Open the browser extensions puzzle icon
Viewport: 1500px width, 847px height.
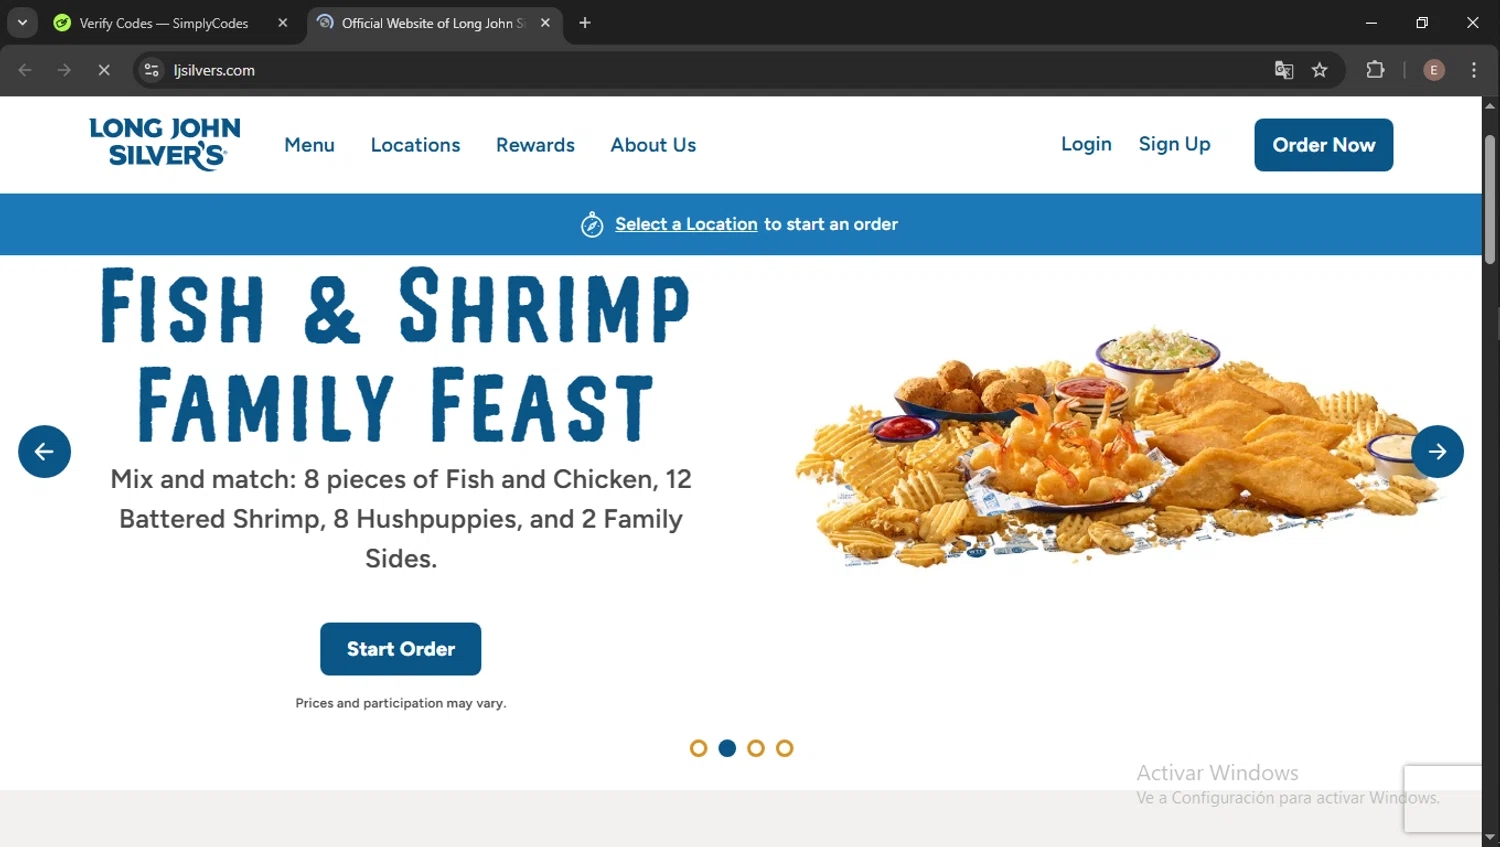pyautogui.click(x=1376, y=70)
